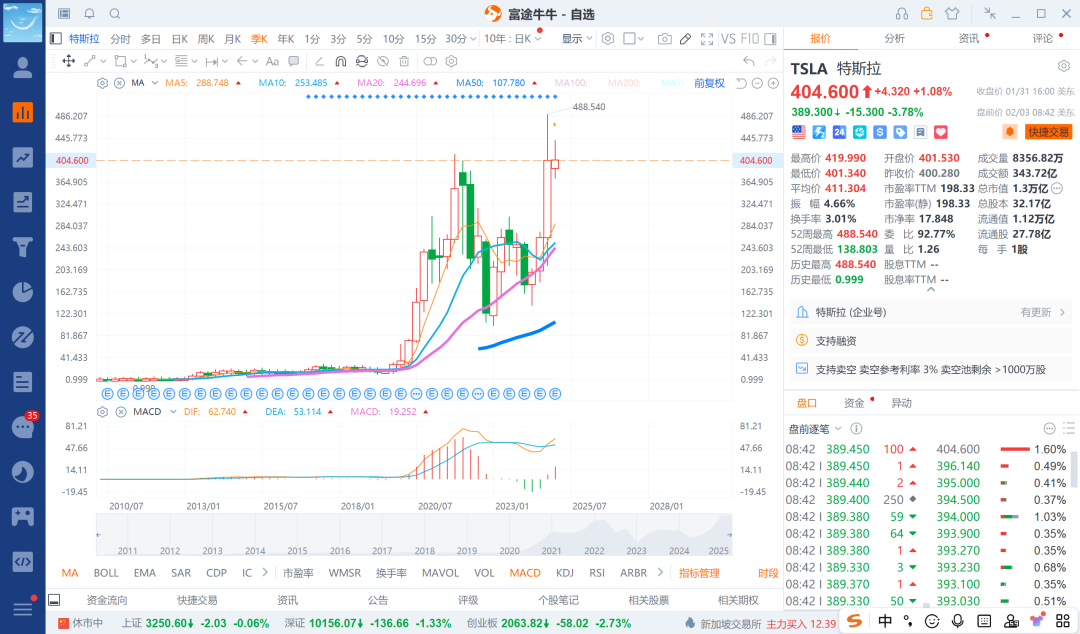Image resolution: width=1080 pixels, height=634 pixels.
Task: Toggle the link/overlay tool in drawing toolbar
Action: (x=430, y=61)
